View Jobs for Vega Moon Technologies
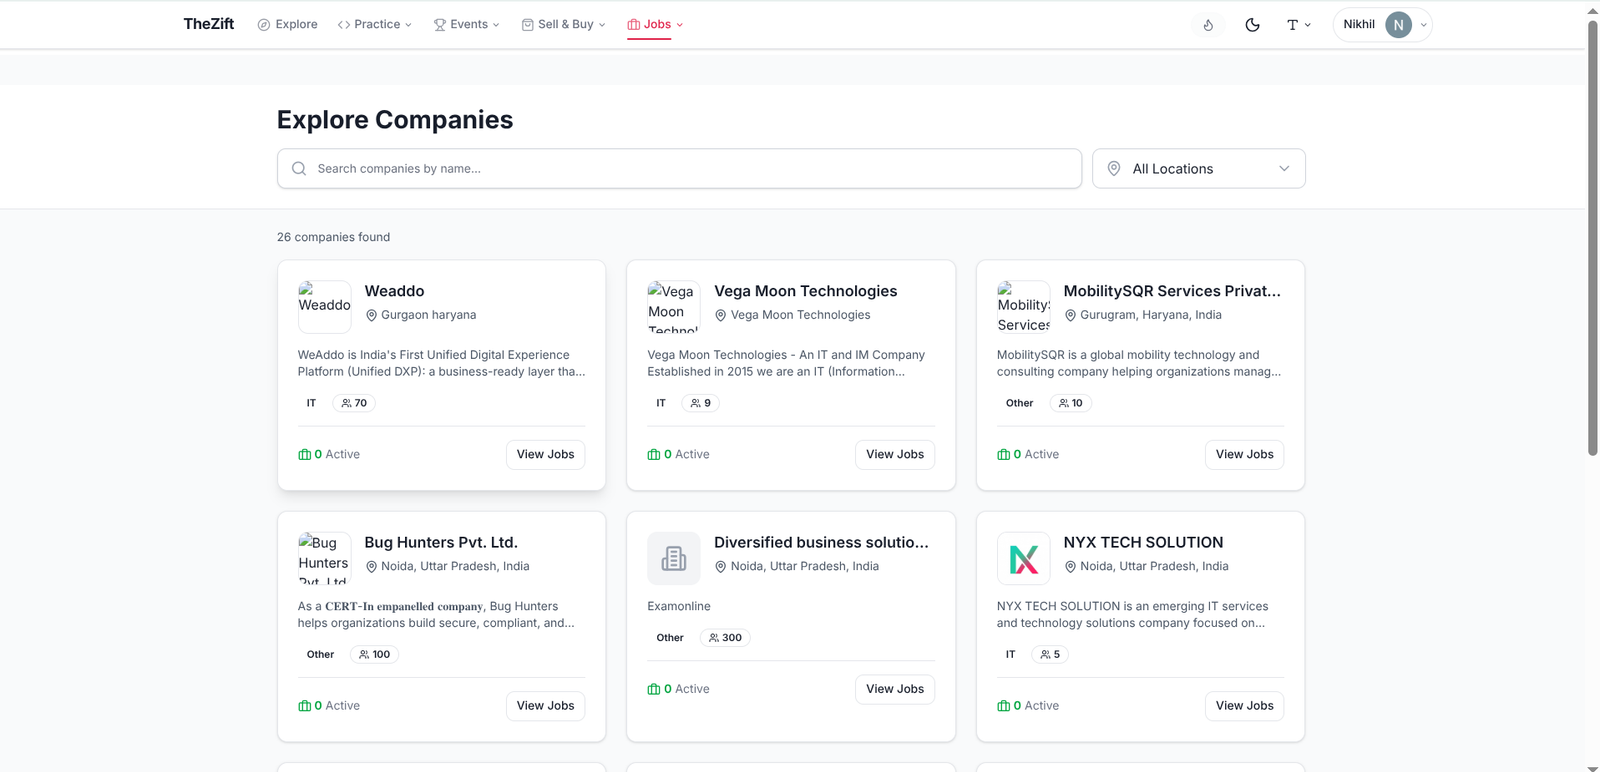This screenshot has height=772, width=1600. [x=895, y=454]
